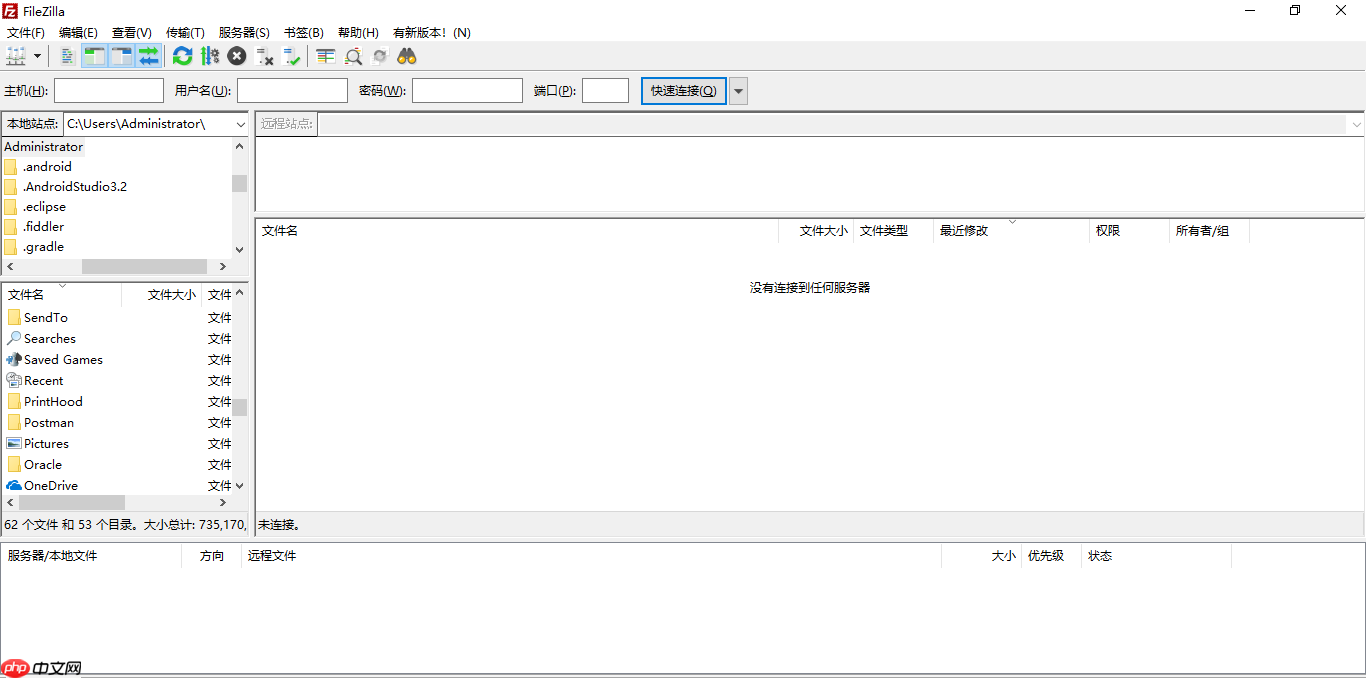Screen dimensions: 1366x678
Task: Enable directory comparison
Action: [324, 56]
